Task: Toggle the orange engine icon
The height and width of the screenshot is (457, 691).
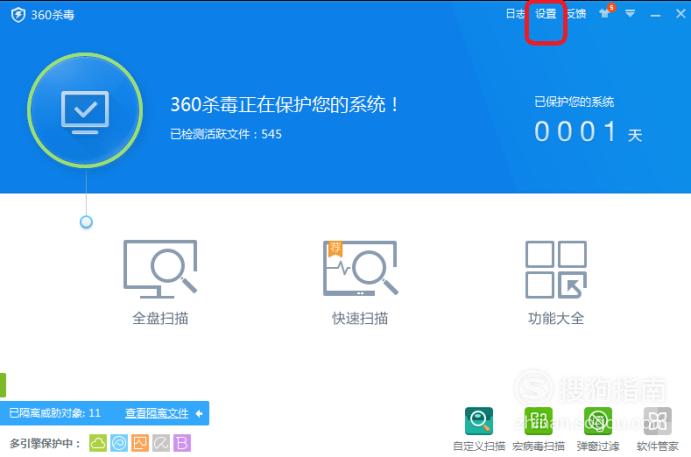Action: pos(140,443)
